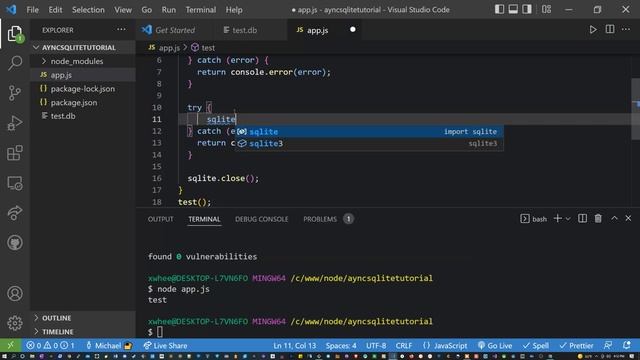Open Customize Layout icon
The height and width of the screenshot is (360, 640).
(547, 9)
